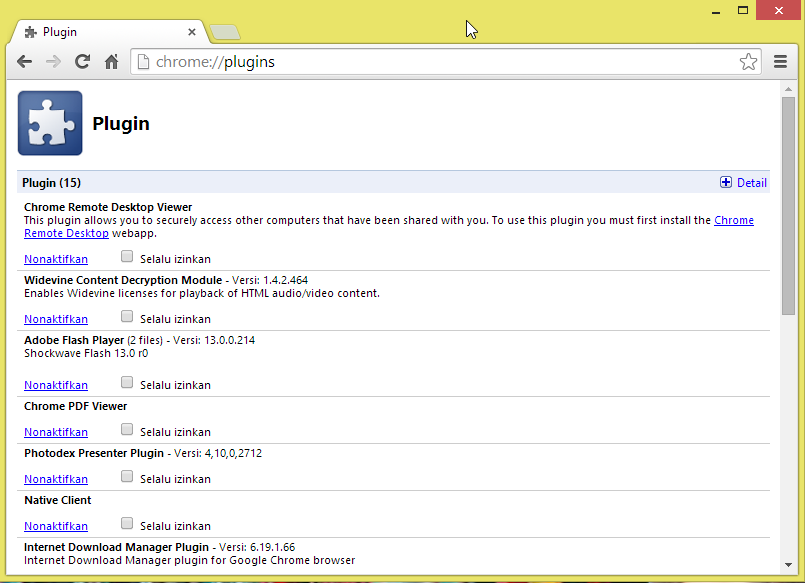Click the scrollbar down arrow
Viewport: 805px width, 583px height.
coord(788,565)
